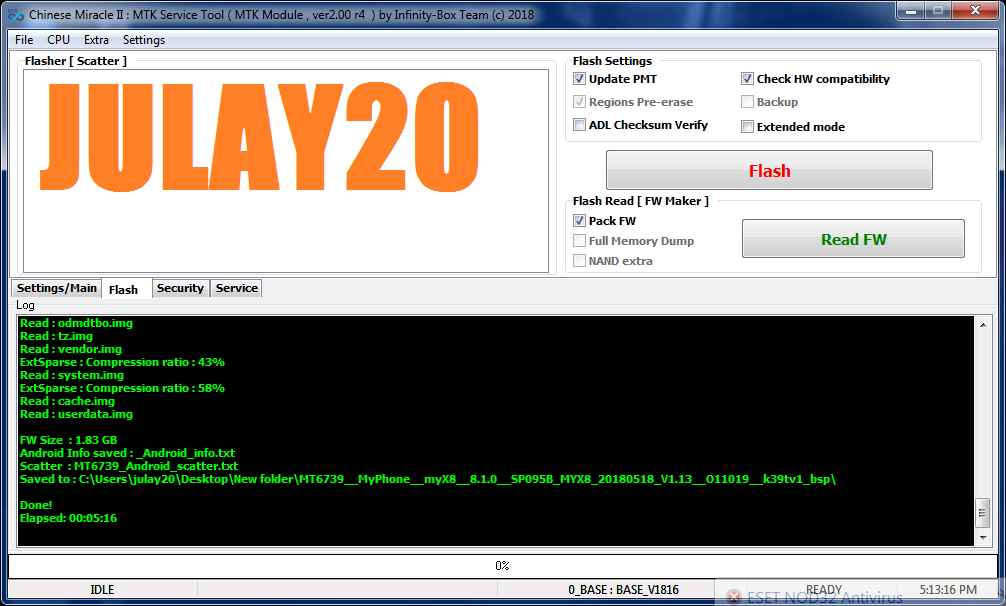Screen dimensions: 1006x606
Task: Click the application icon in title bar
Action: (16, 15)
